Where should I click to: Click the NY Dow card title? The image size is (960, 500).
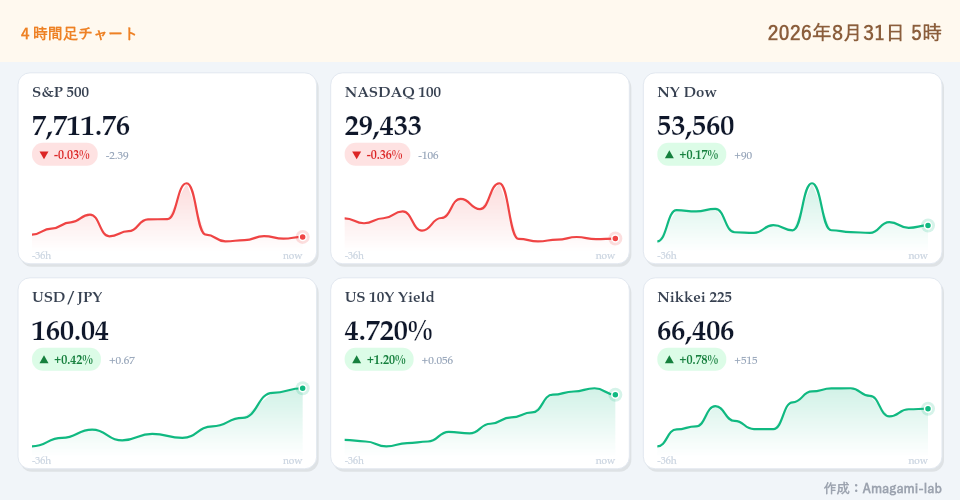(687, 92)
